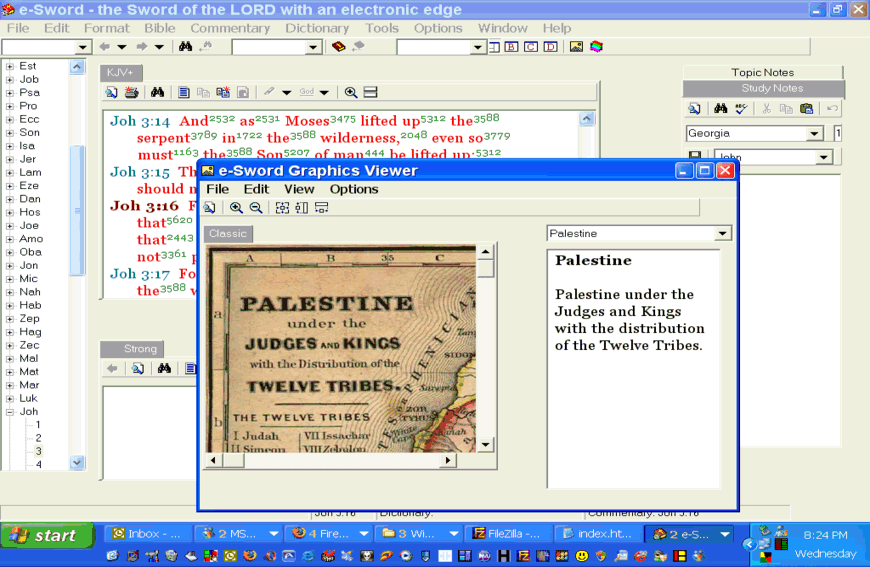
Task: Click the main toolbar back arrow
Action: click(x=104, y=47)
